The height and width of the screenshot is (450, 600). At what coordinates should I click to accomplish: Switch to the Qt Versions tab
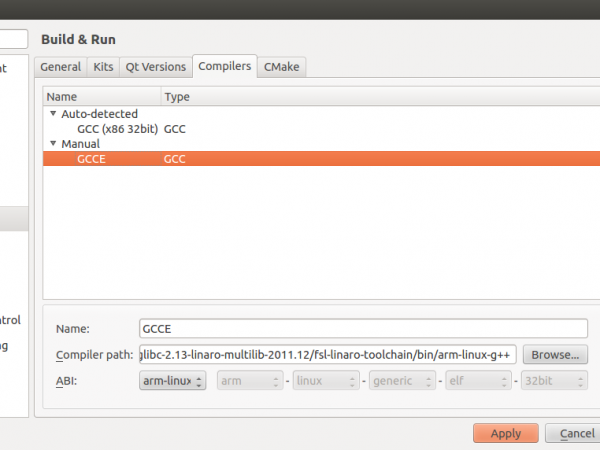(x=155, y=67)
